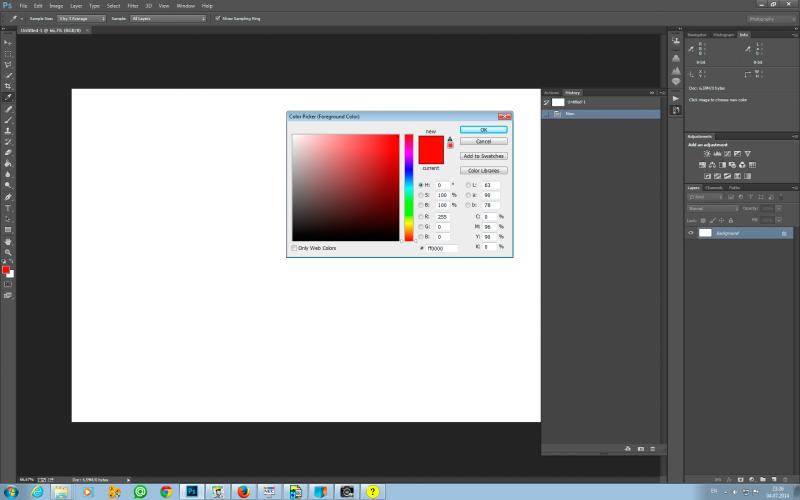Click the Brightness/Contrast adjustment icon

click(x=707, y=154)
